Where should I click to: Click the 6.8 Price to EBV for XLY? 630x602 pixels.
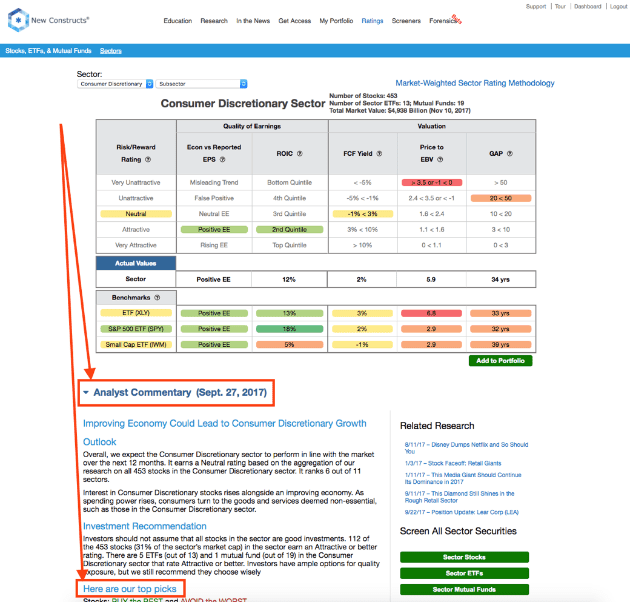tap(431, 313)
